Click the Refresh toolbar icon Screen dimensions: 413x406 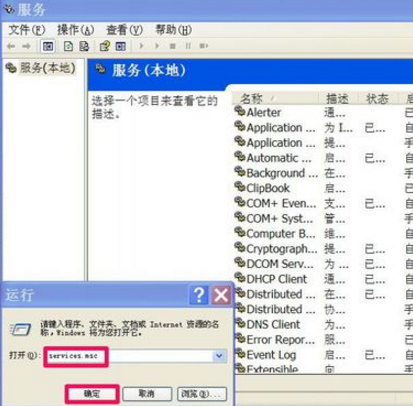tap(68, 46)
